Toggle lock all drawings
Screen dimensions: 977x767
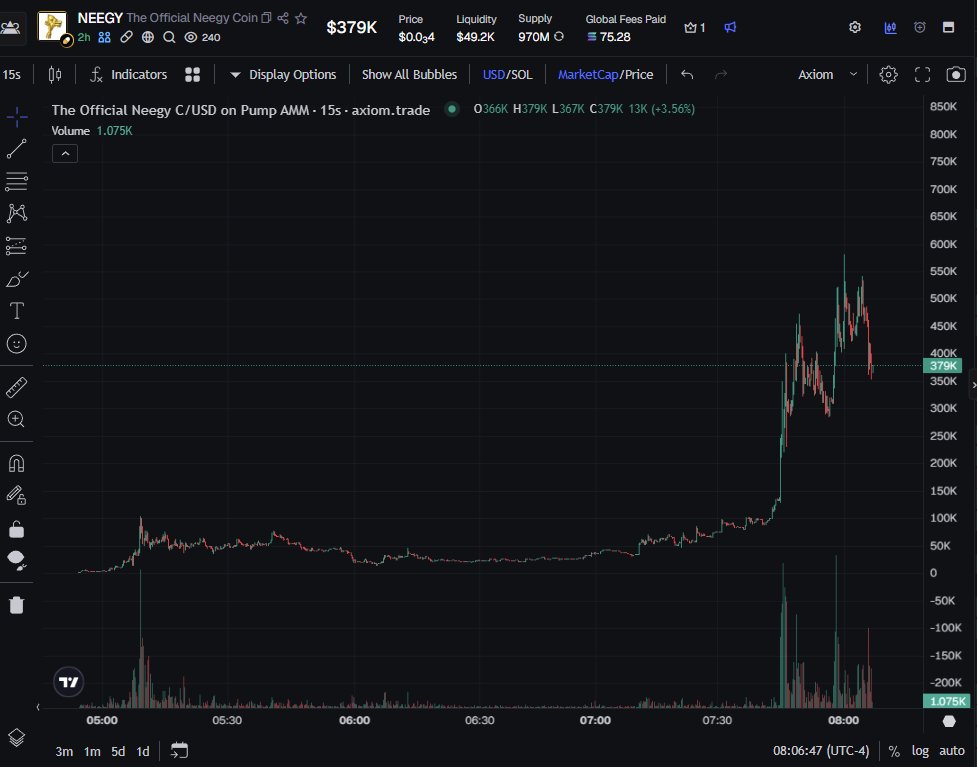(x=17, y=529)
